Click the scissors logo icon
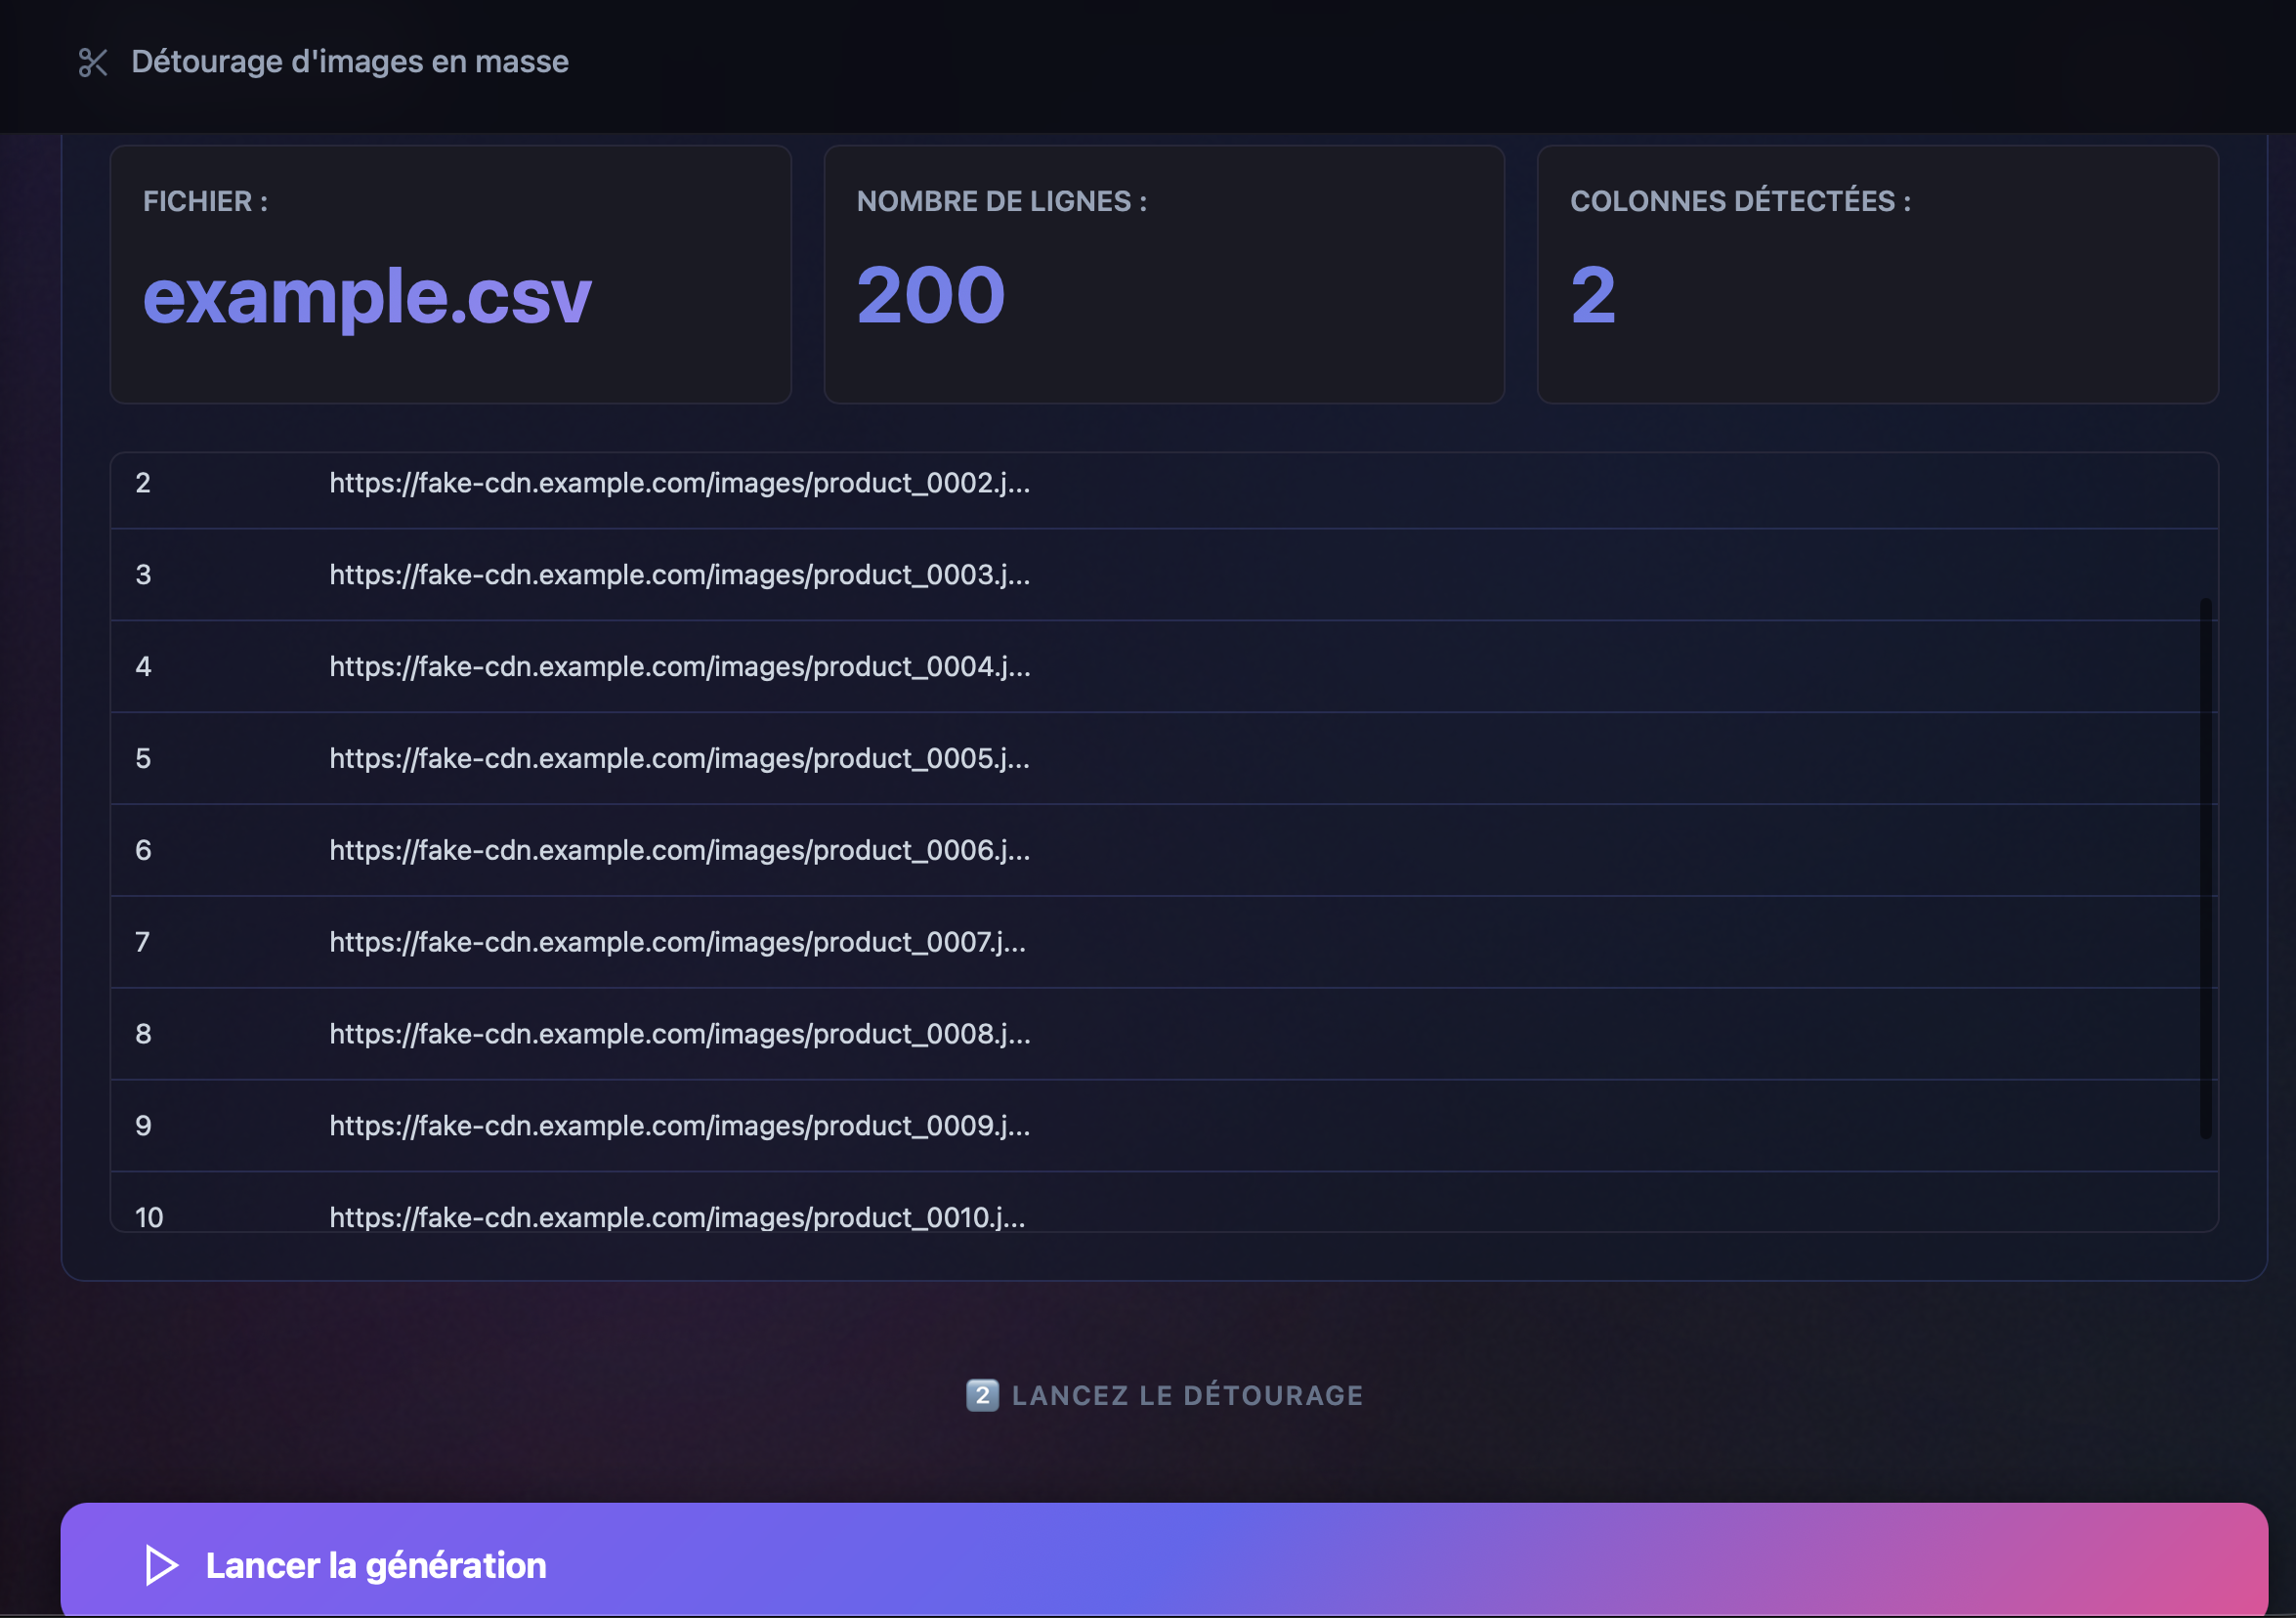The width and height of the screenshot is (2296, 1618). (x=93, y=62)
